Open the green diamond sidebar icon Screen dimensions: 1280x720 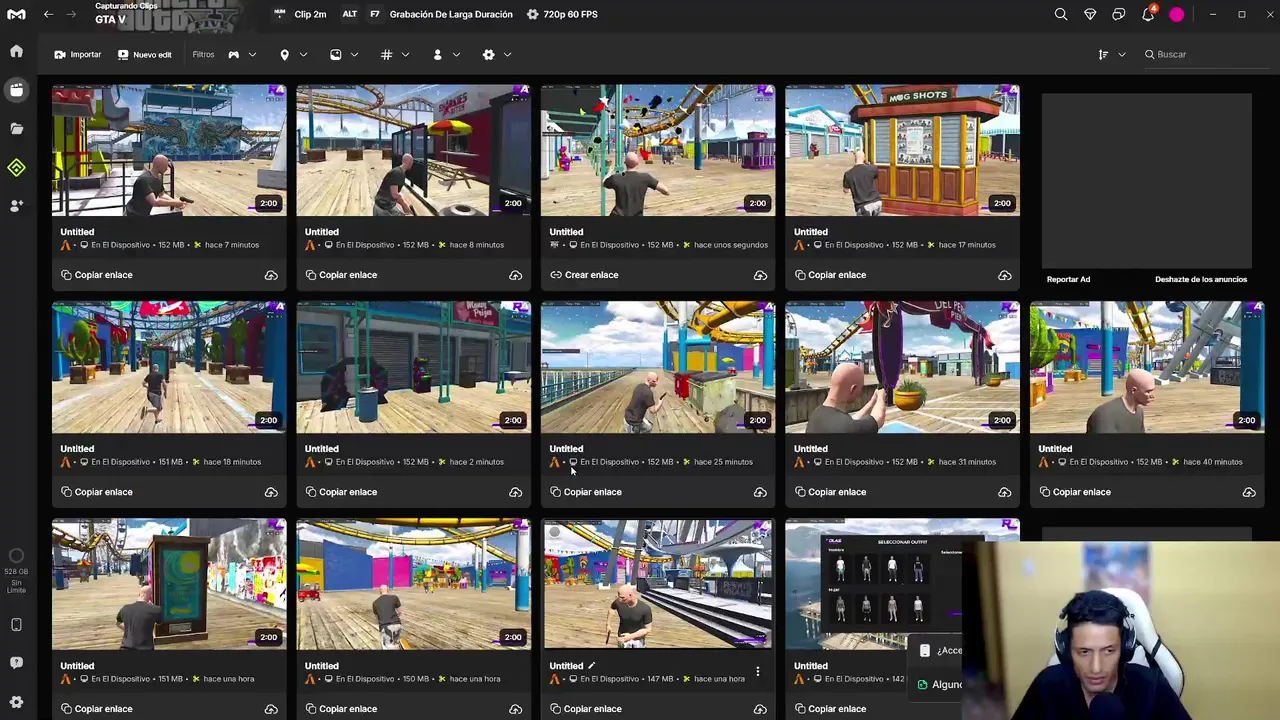tap(16, 168)
